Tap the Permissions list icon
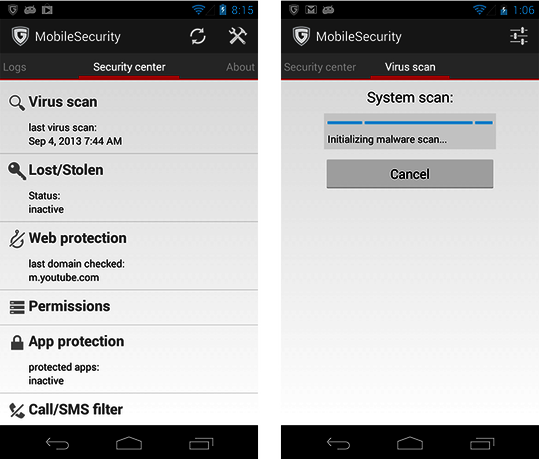Viewport: 539px width, 459px height. [17, 307]
